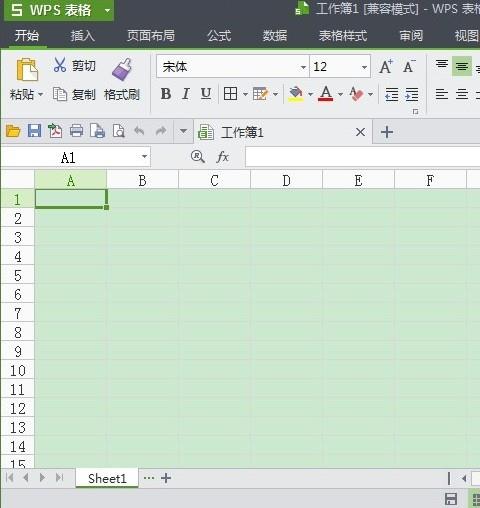This screenshot has height=508, width=480.
Task: Click the Open folder icon
Action: tap(13, 131)
